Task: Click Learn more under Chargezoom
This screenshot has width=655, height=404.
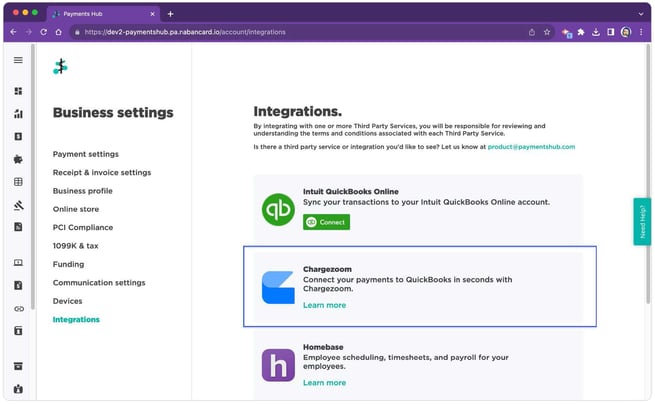Action: coord(325,305)
